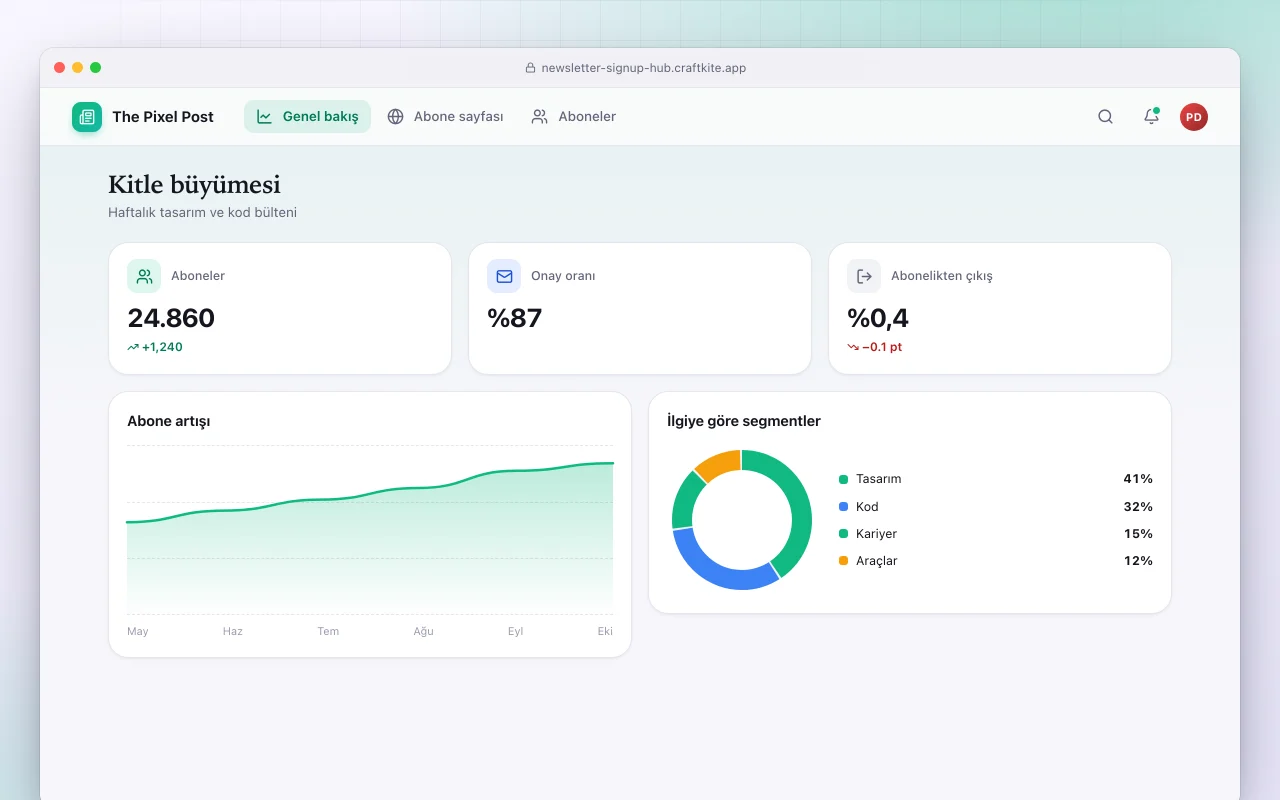The image size is (1280, 800).
Task: Click the Eki axis label
Action: tap(605, 631)
